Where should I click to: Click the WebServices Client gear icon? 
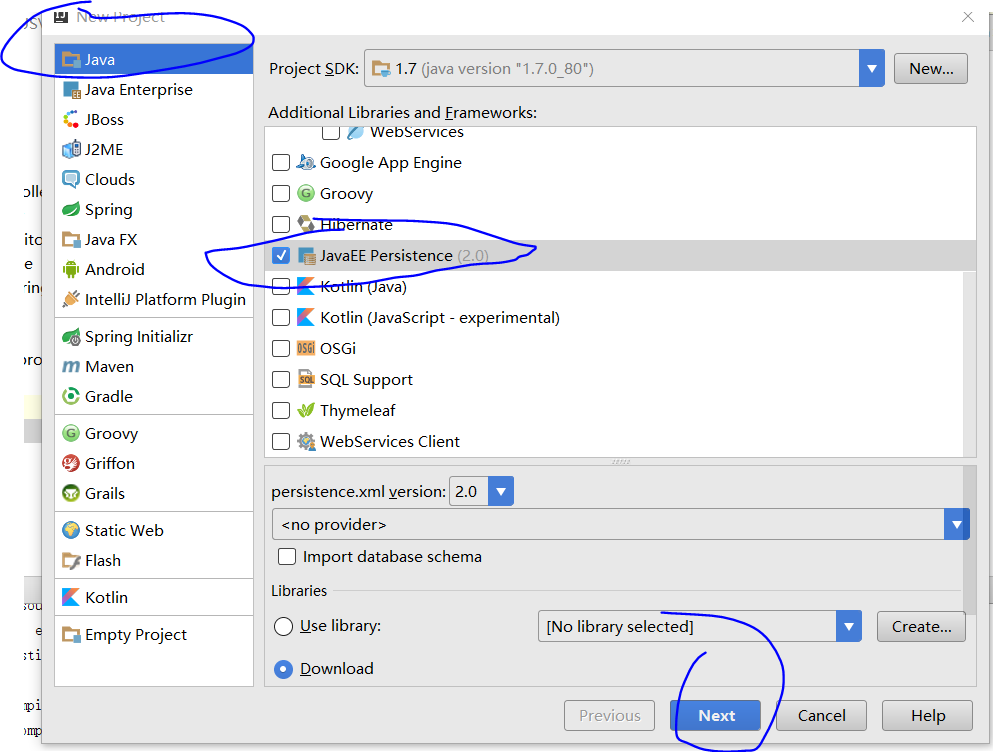(x=306, y=442)
